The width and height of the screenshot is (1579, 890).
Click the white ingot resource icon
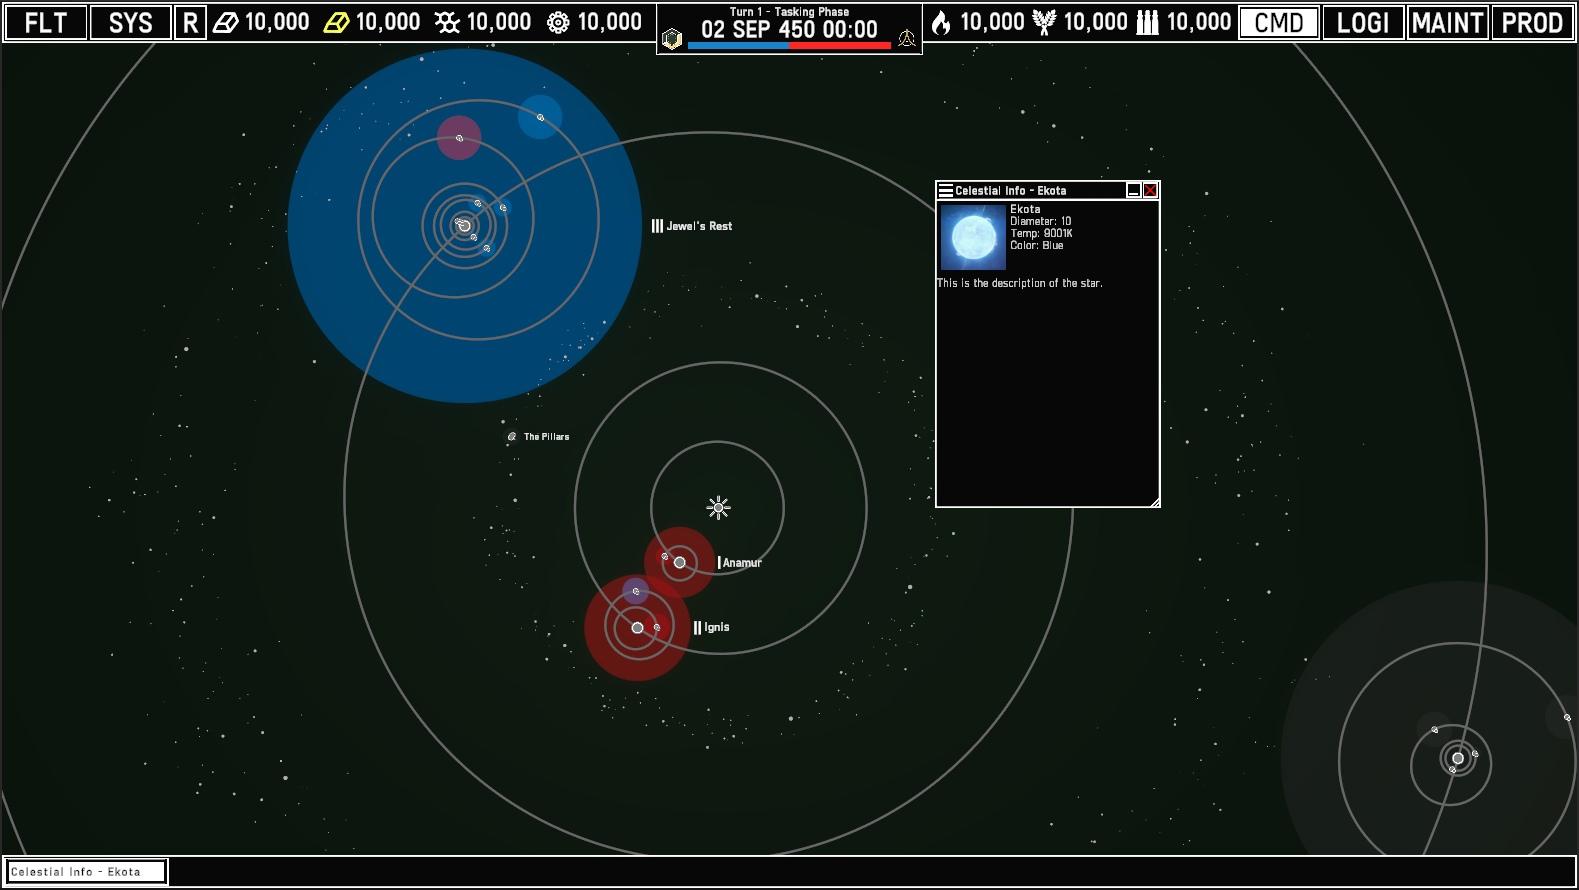click(x=226, y=22)
